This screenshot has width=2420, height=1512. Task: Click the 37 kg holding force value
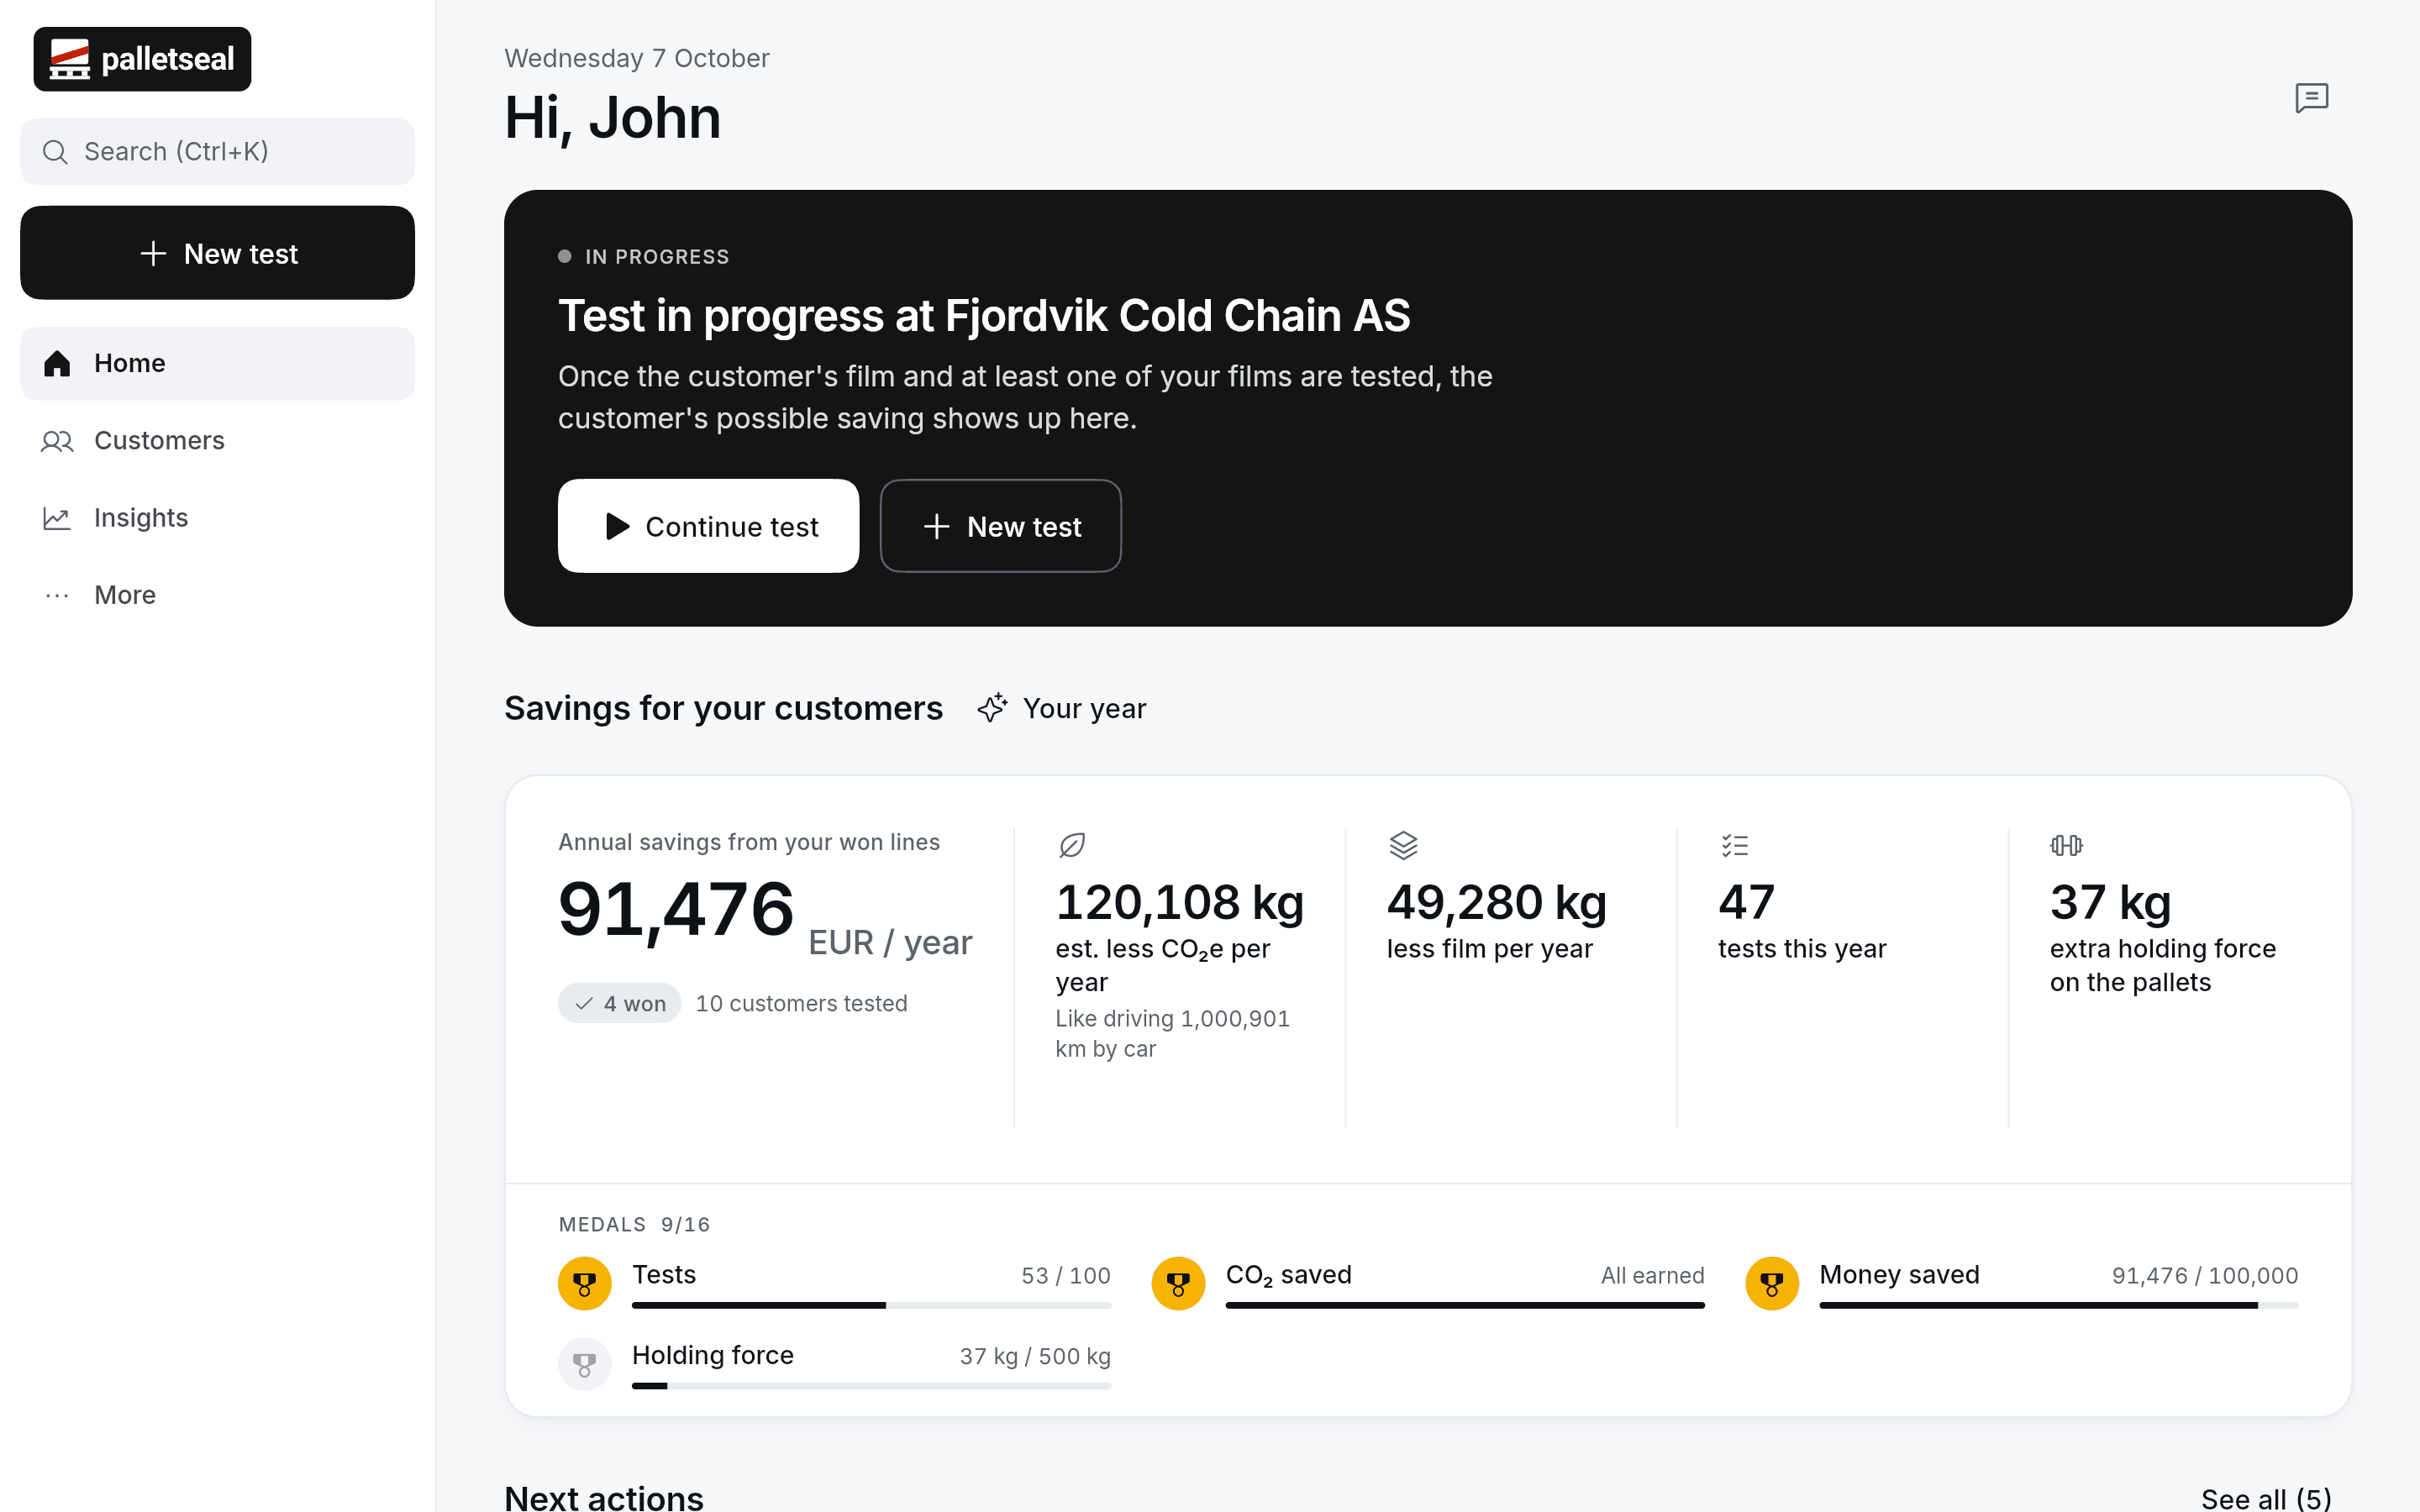pos(2110,902)
